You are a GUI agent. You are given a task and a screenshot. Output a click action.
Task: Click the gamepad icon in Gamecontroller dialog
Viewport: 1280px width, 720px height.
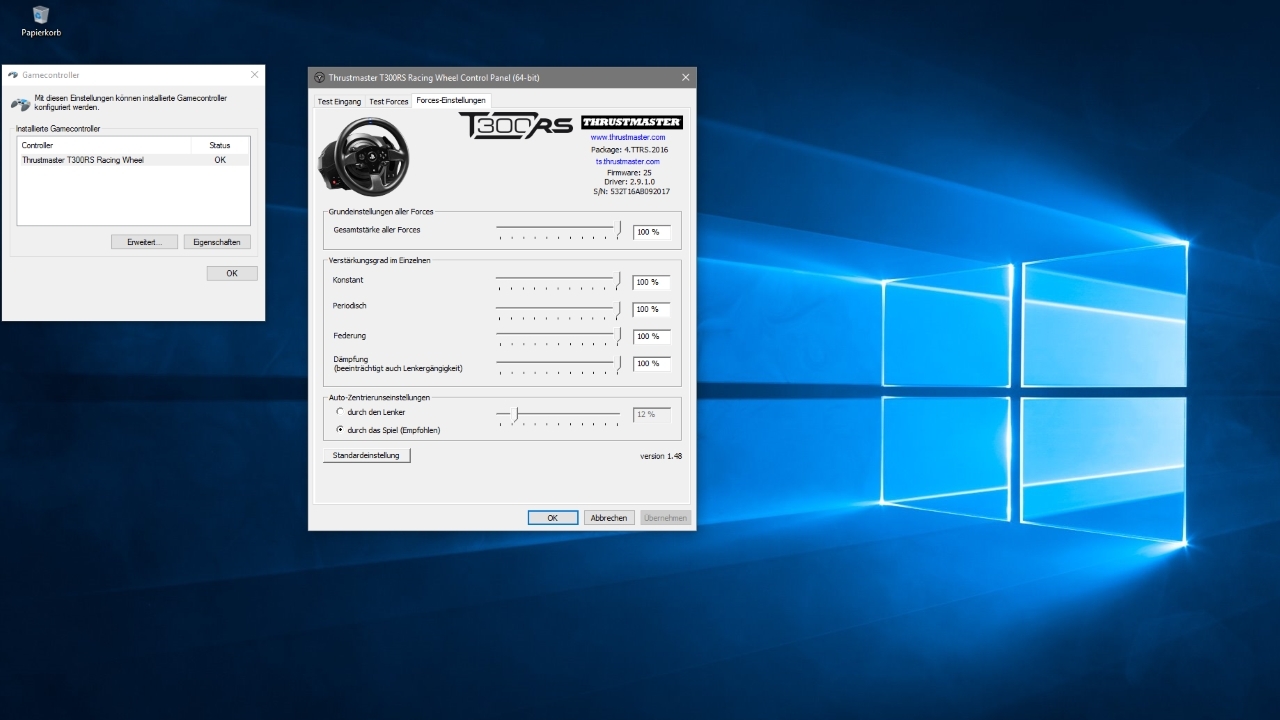[20, 103]
